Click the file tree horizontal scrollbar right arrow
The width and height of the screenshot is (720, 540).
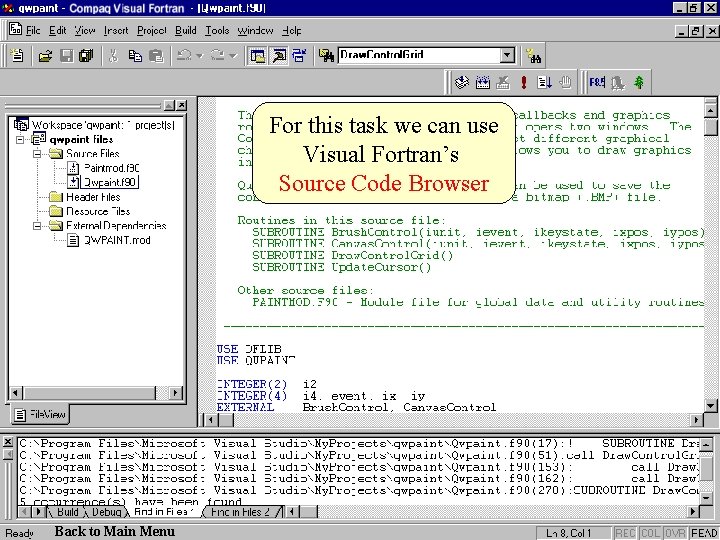(x=175, y=393)
